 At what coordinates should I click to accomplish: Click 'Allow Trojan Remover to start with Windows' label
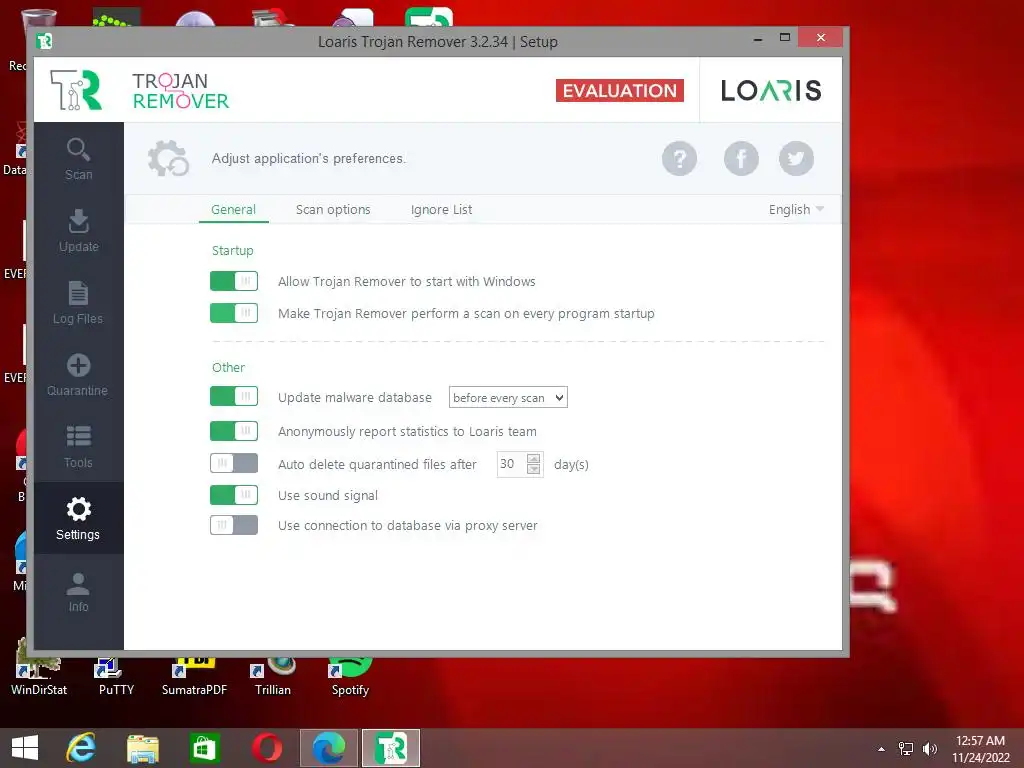click(x=407, y=281)
